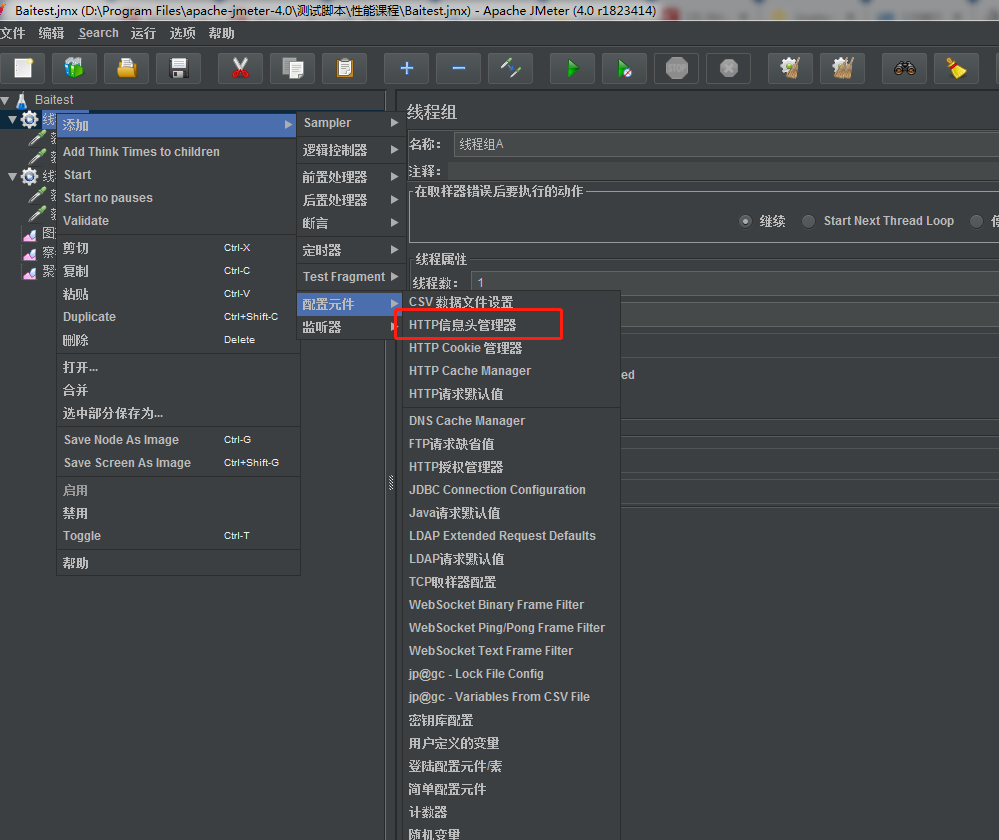Click the Cut scissors icon
The height and width of the screenshot is (840, 999).
(x=240, y=68)
